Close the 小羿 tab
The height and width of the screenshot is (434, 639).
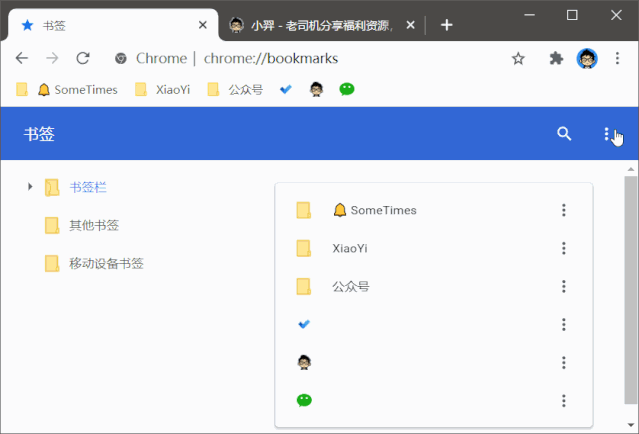pyautogui.click(x=410, y=25)
